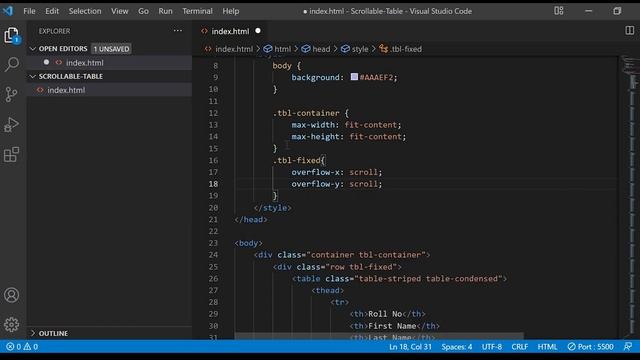Click the index.html breadcrumb file item
Image resolution: width=640 pixels, height=360 pixels.
[x=229, y=49]
